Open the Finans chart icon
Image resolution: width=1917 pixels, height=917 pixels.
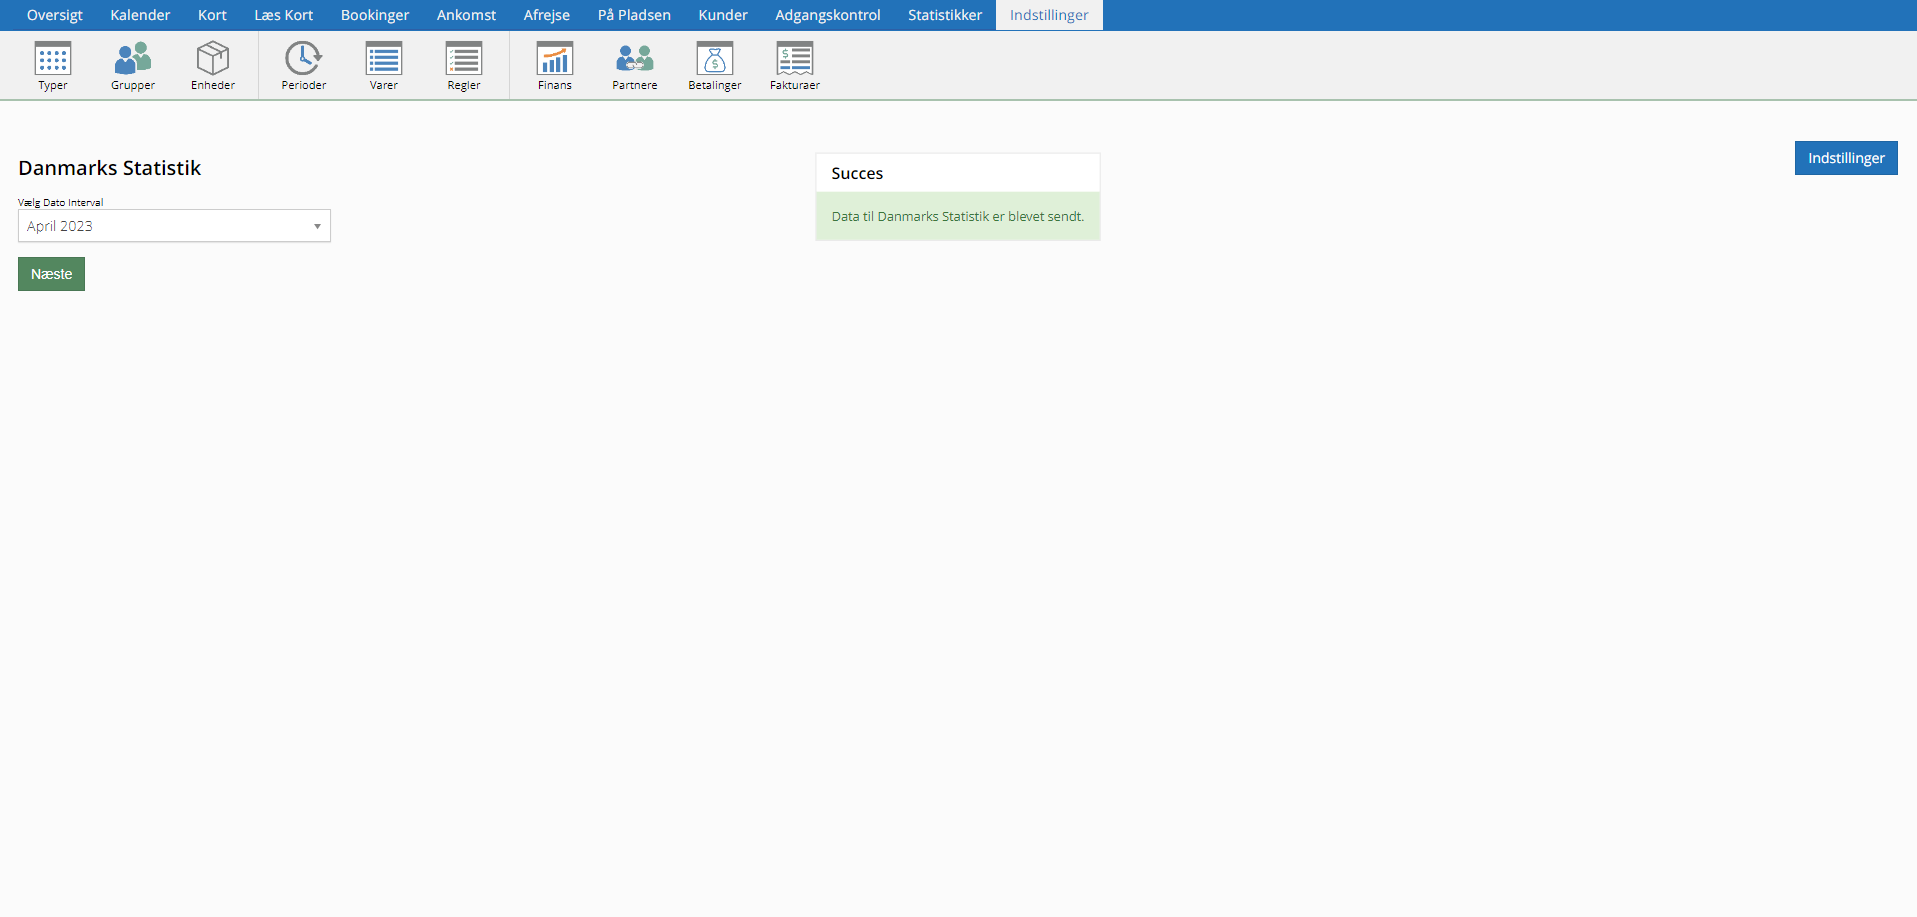555,60
